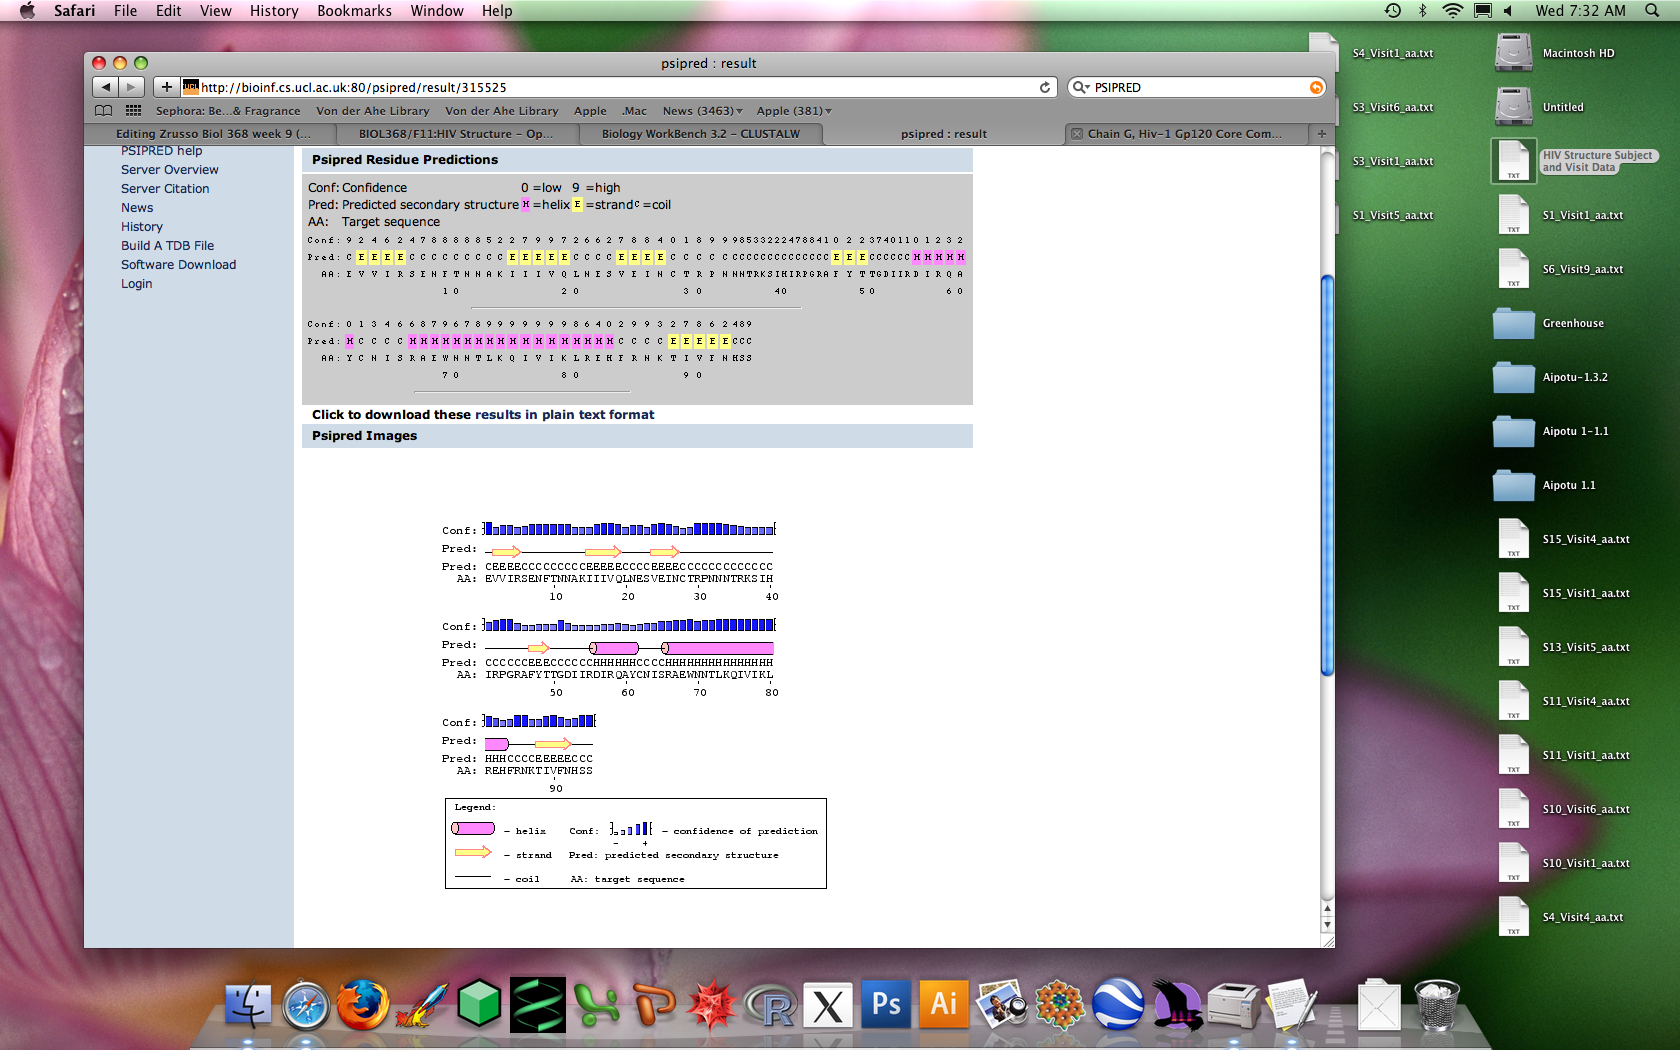Switch to Biology WorkBench CLUSTALW tab
Image resolution: width=1680 pixels, height=1050 pixels.
coord(700,134)
